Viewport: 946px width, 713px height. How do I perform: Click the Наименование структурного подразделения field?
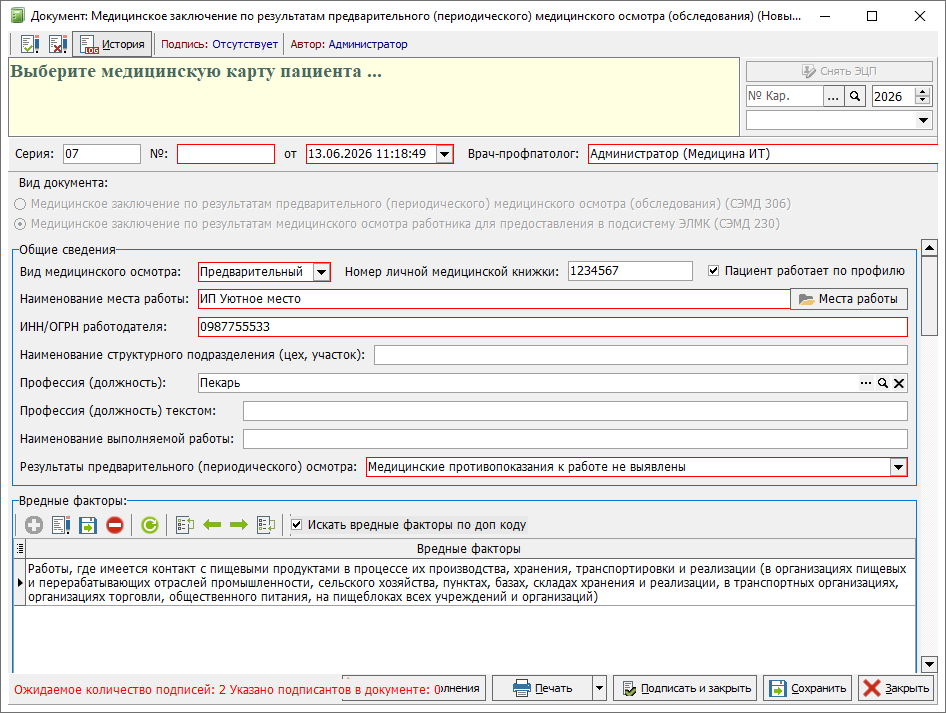pos(641,355)
